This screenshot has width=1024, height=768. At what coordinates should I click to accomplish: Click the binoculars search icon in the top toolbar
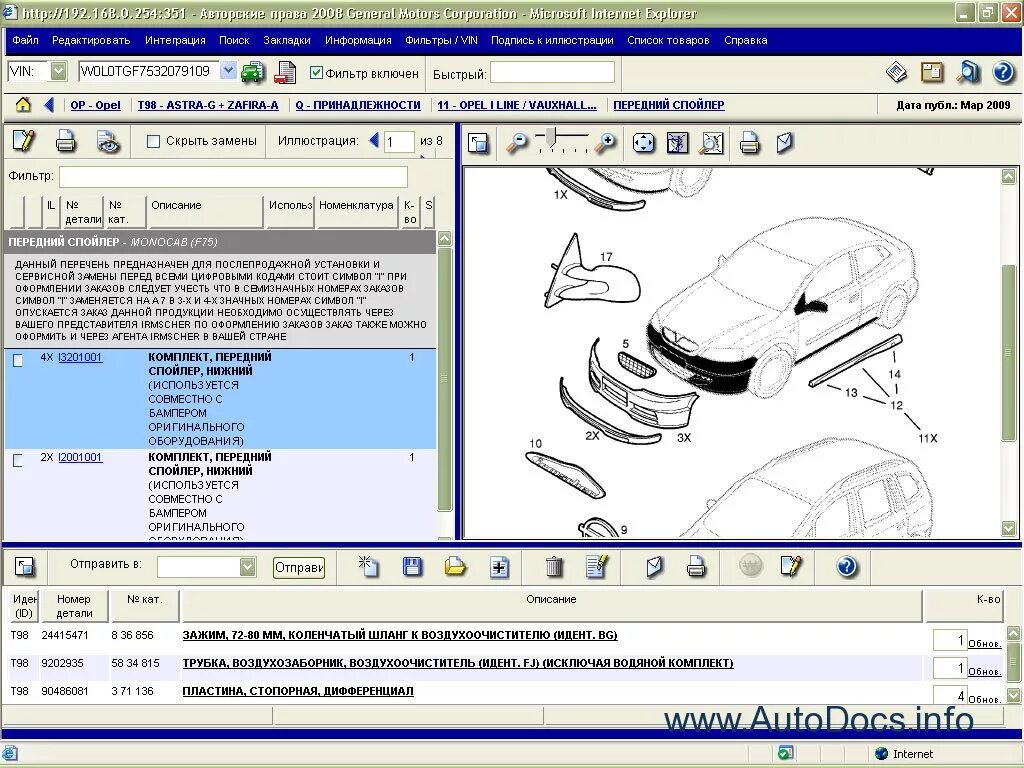pyautogui.click(x=968, y=72)
